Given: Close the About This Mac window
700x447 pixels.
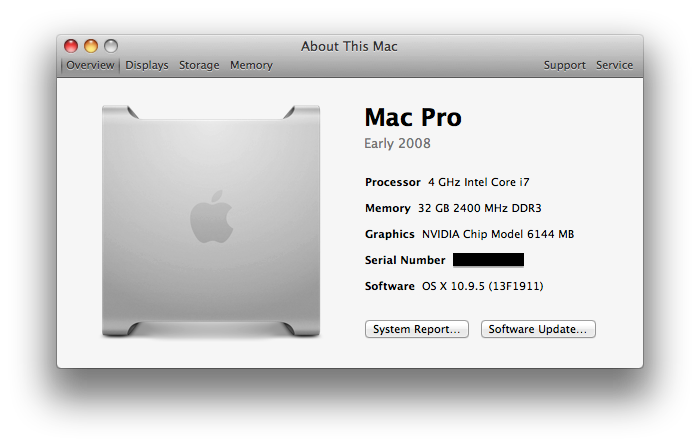Looking at the screenshot, I should click(71, 46).
